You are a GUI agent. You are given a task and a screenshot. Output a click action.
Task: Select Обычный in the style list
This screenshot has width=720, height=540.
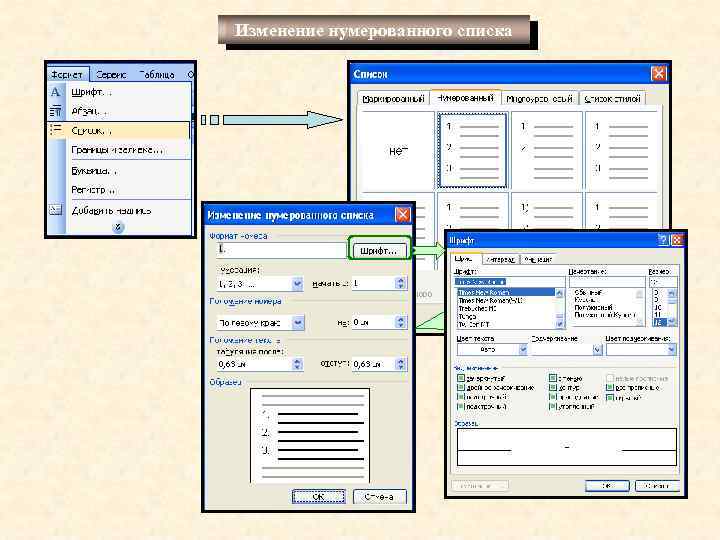588,292
